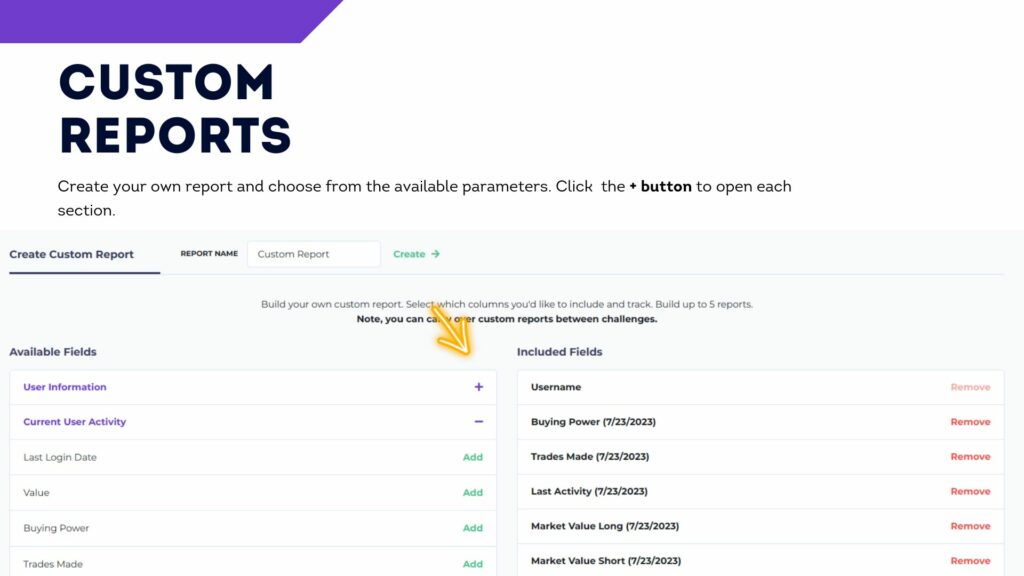Add the Buying Power field
Image resolution: width=1024 pixels, height=576 pixels.
(473, 528)
